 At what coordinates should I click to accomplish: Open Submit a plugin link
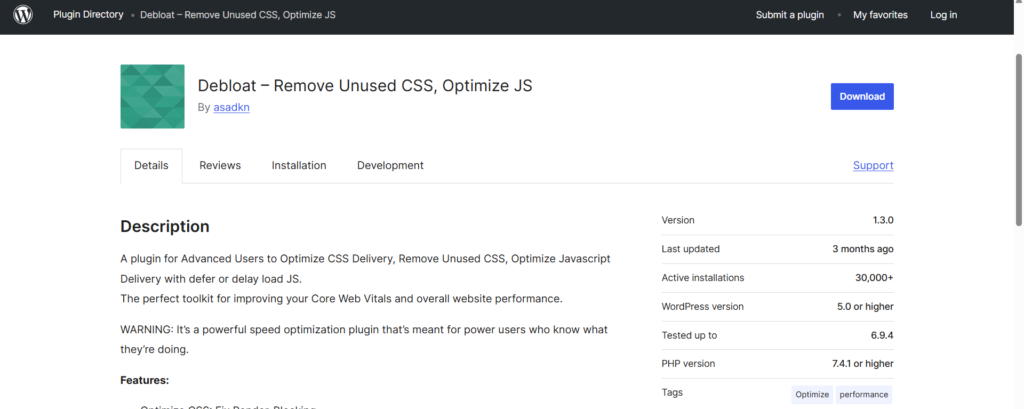[790, 14]
